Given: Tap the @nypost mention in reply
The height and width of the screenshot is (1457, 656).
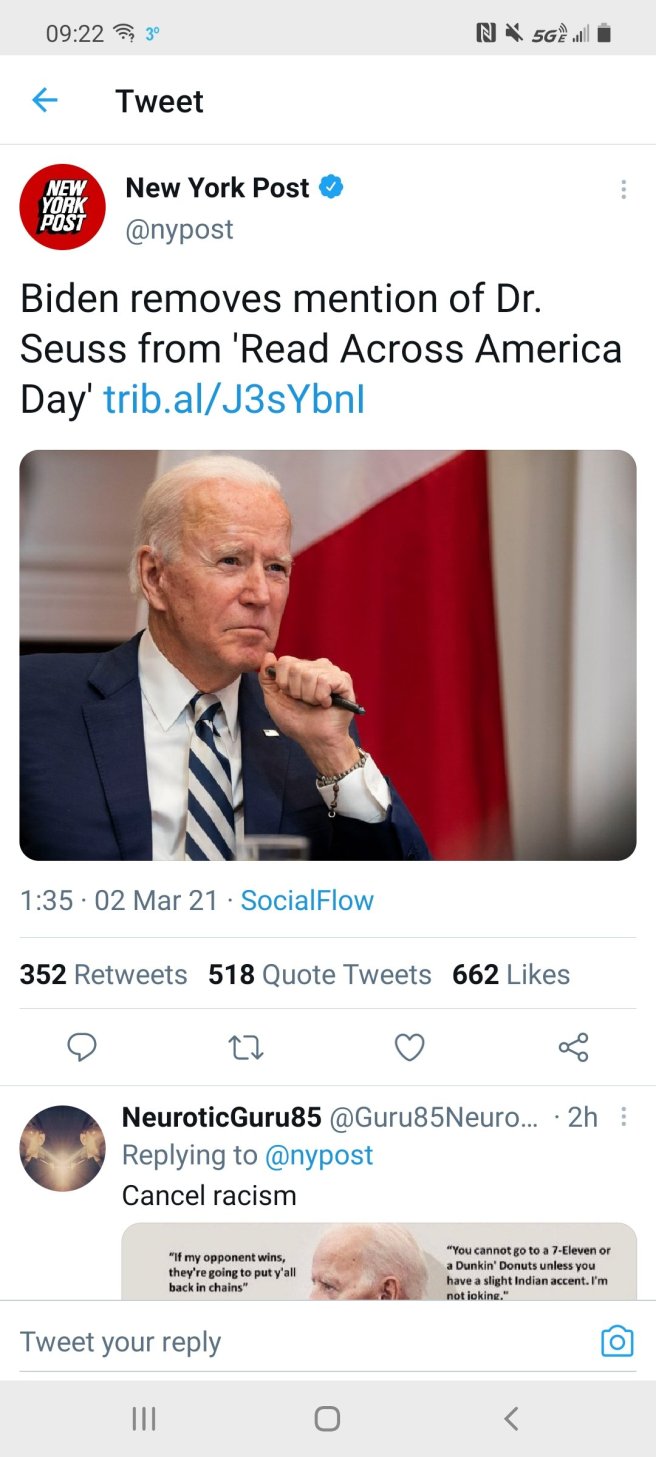Looking at the screenshot, I should (x=318, y=1155).
